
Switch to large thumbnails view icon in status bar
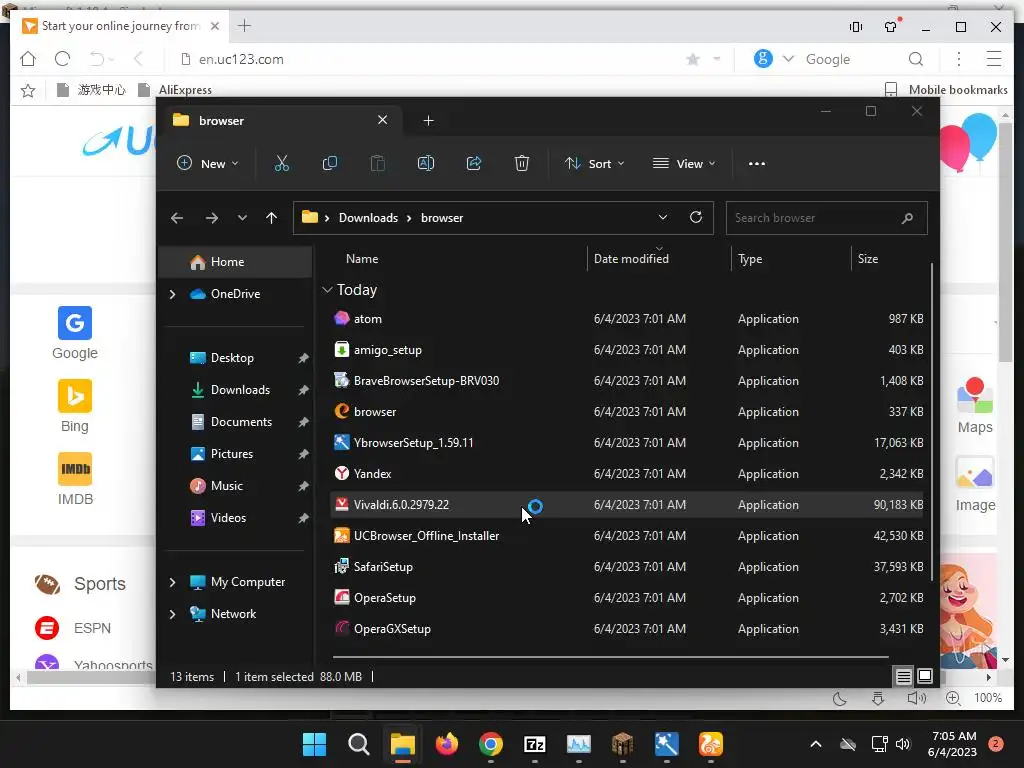point(925,676)
